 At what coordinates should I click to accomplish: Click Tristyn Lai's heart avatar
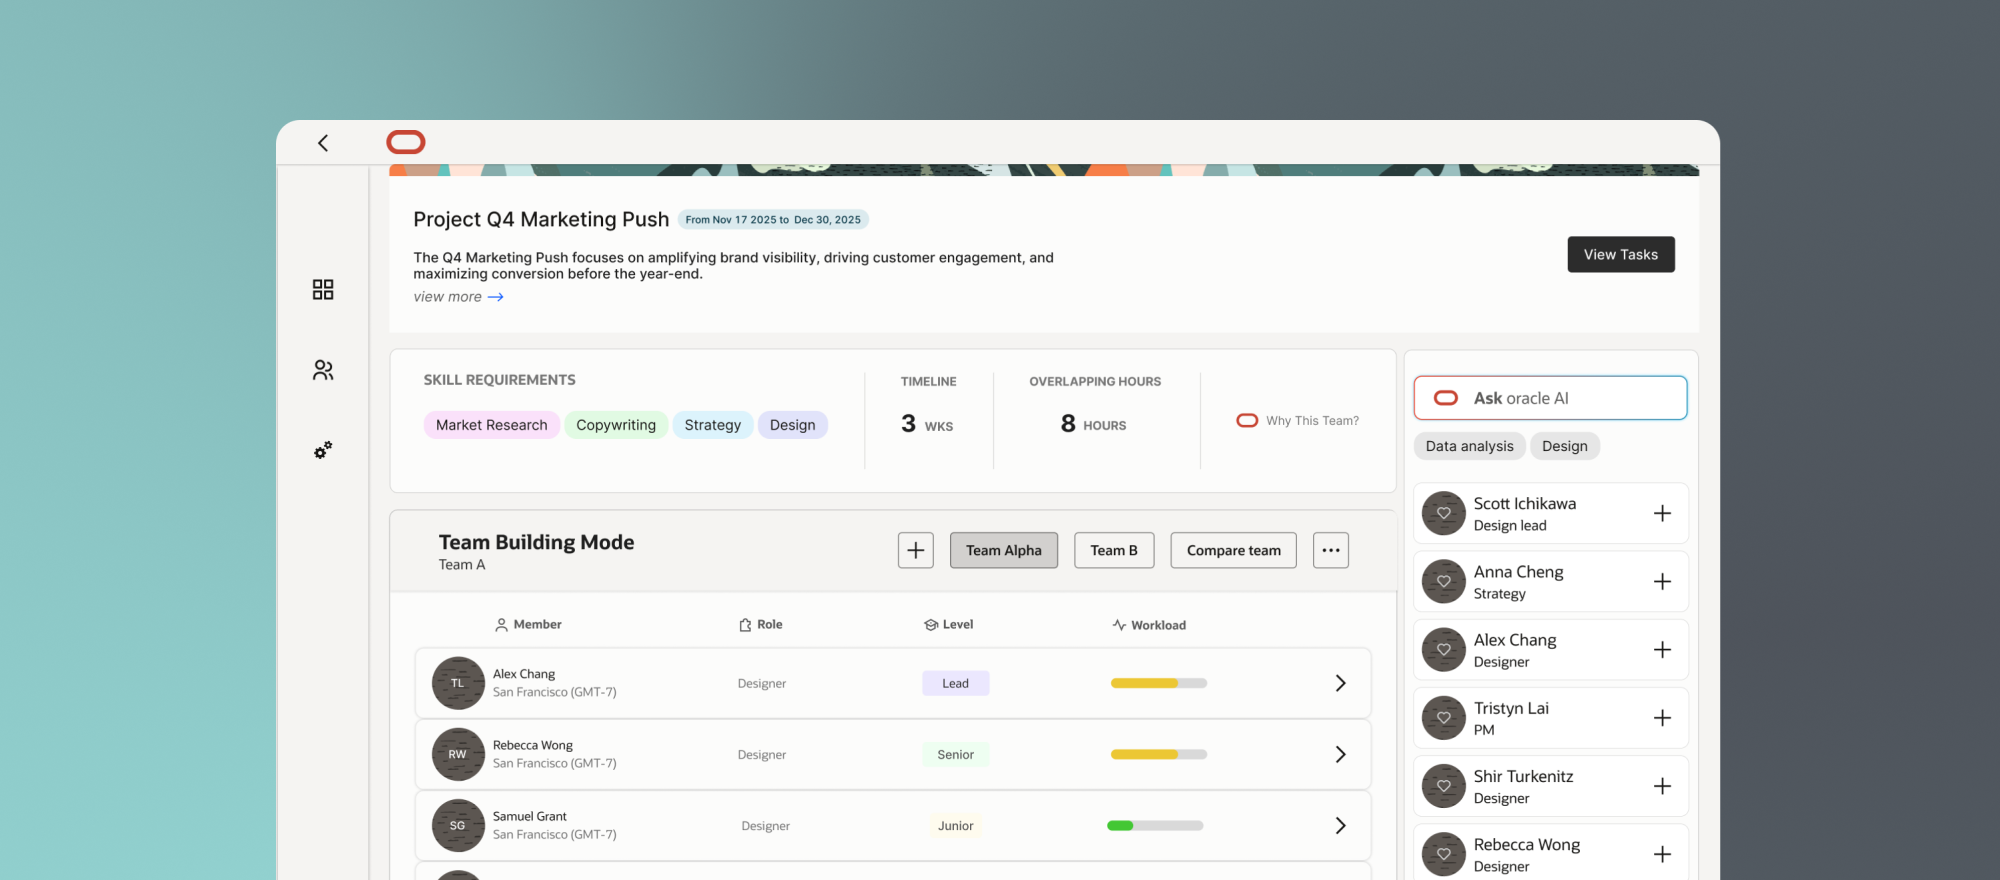1444,718
